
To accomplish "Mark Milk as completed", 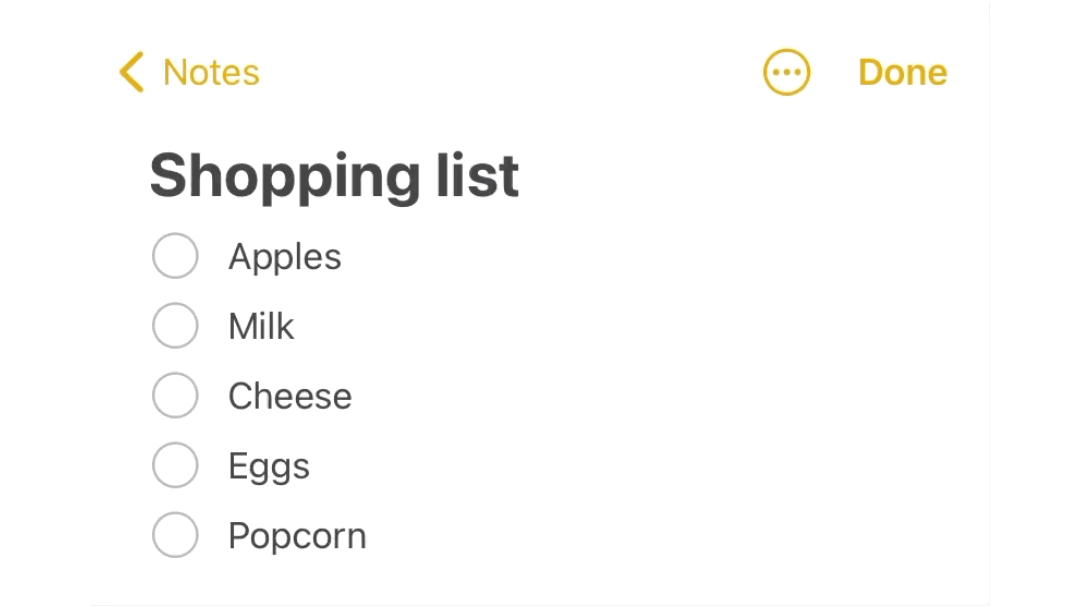I will (175, 326).
